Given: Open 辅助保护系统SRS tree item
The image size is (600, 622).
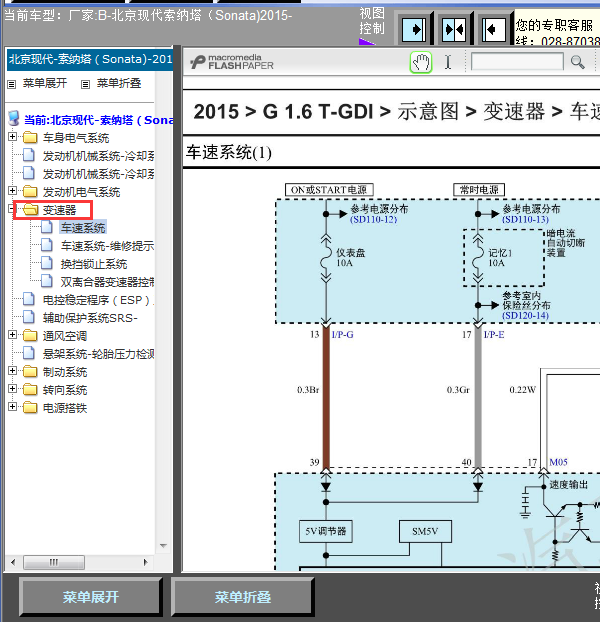Looking at the screenshot, I should (x=90, y=318).
